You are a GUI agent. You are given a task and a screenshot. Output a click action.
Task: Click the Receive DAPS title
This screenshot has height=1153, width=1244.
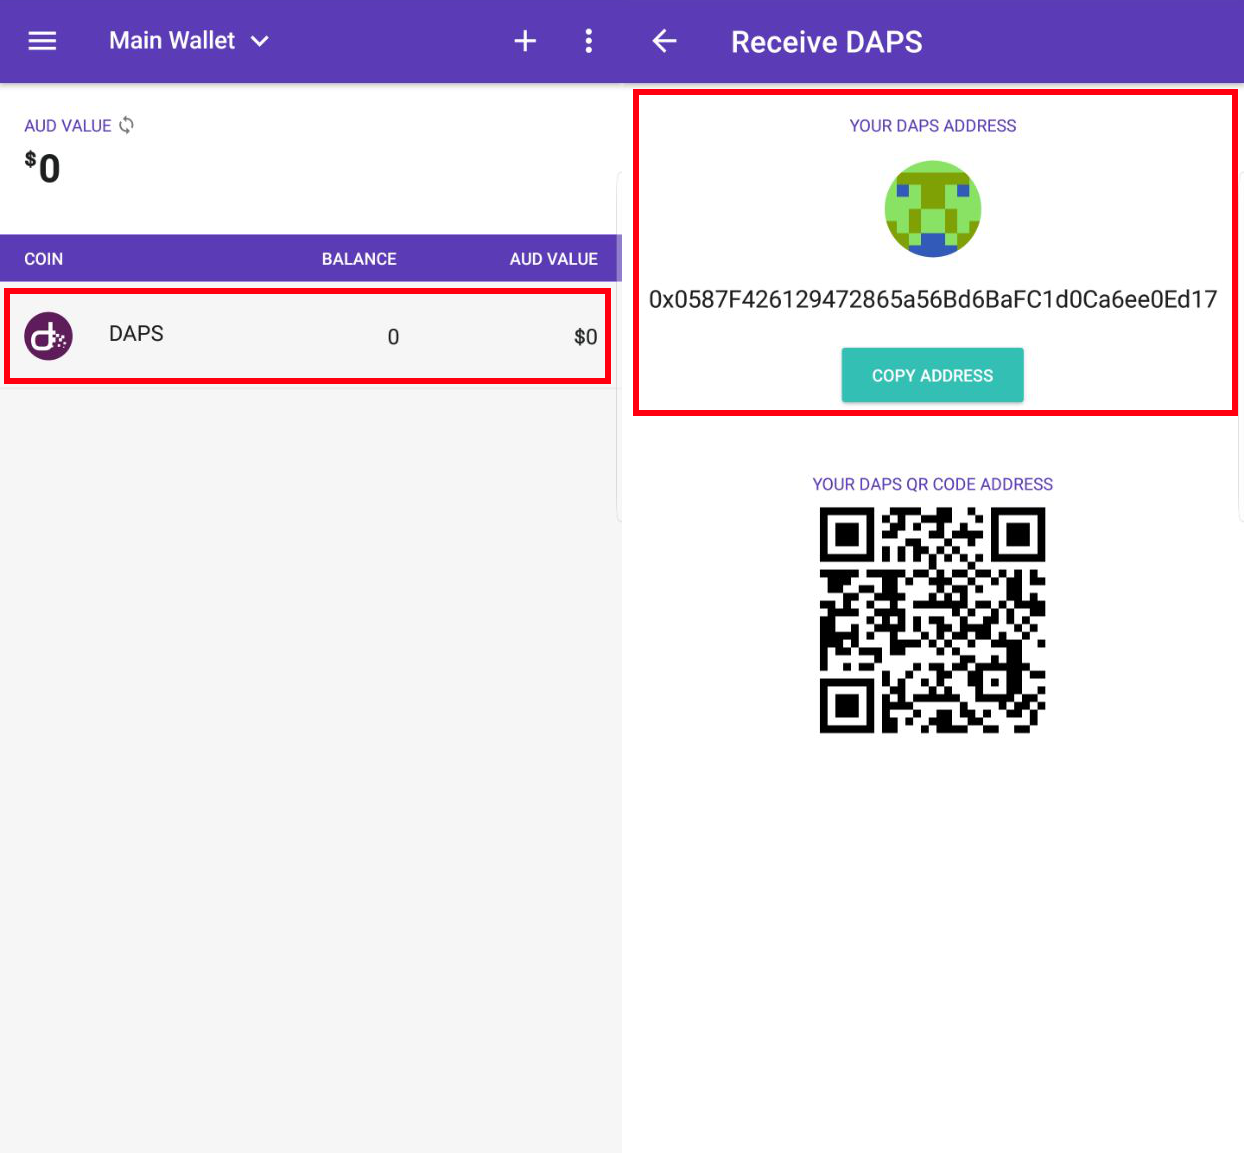click(x=827, y=42)
